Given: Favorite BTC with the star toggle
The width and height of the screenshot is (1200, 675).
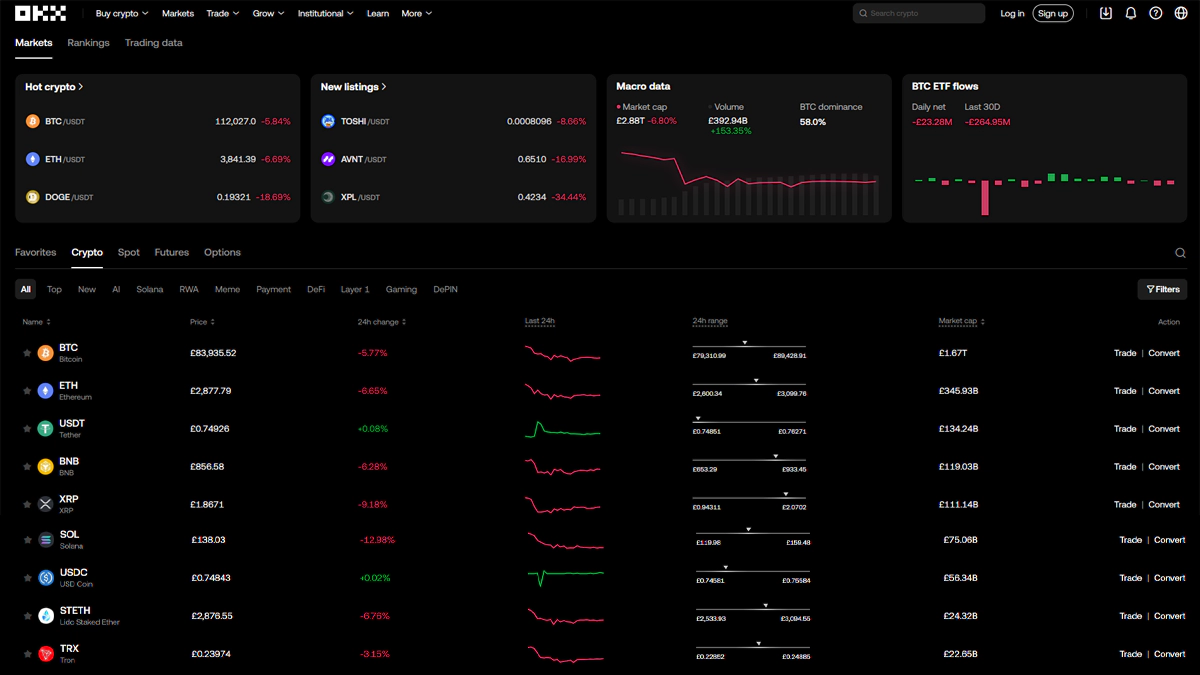Looking at the screenshot, I should point(27,353).
